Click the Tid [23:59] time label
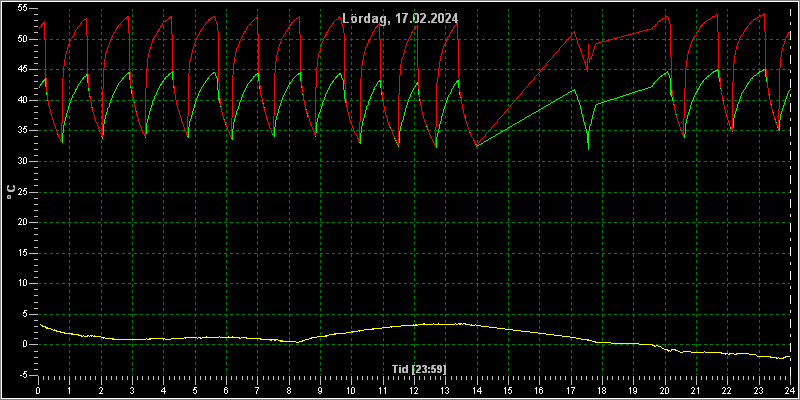Screen dimensions: 800x400 click(x=419, y=368)
